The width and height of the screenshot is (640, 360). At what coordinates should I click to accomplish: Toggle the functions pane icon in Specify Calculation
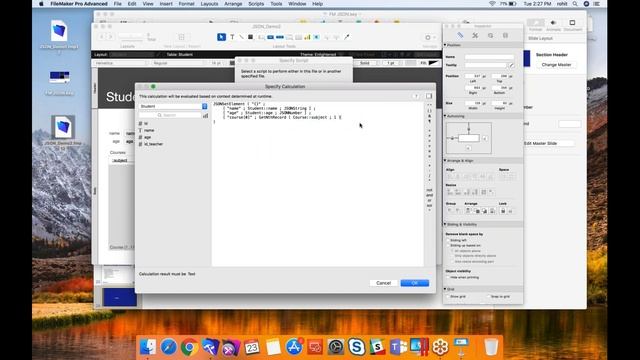(429, 96)
